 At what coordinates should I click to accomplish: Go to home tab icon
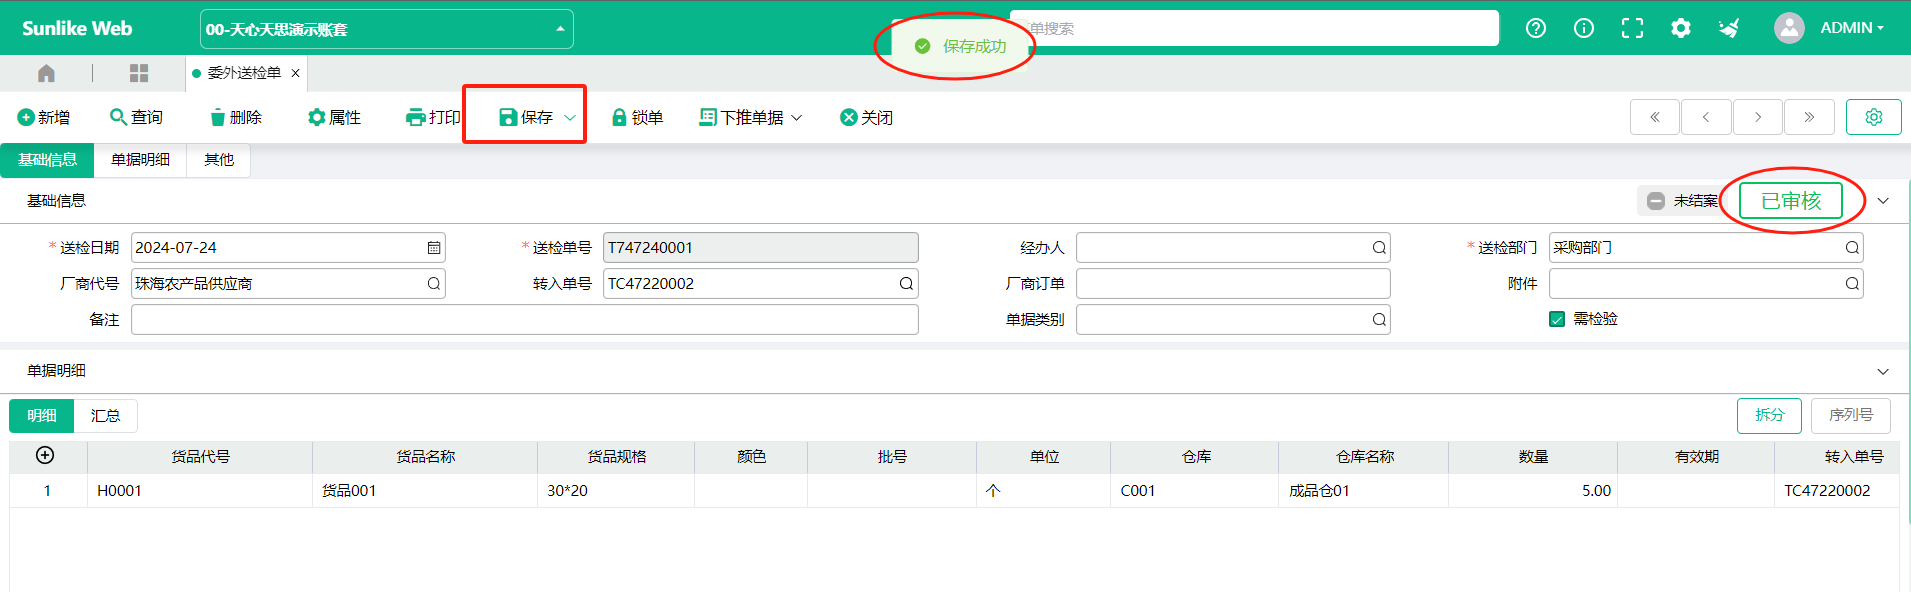pyautogui.click(x=46, y=73)
